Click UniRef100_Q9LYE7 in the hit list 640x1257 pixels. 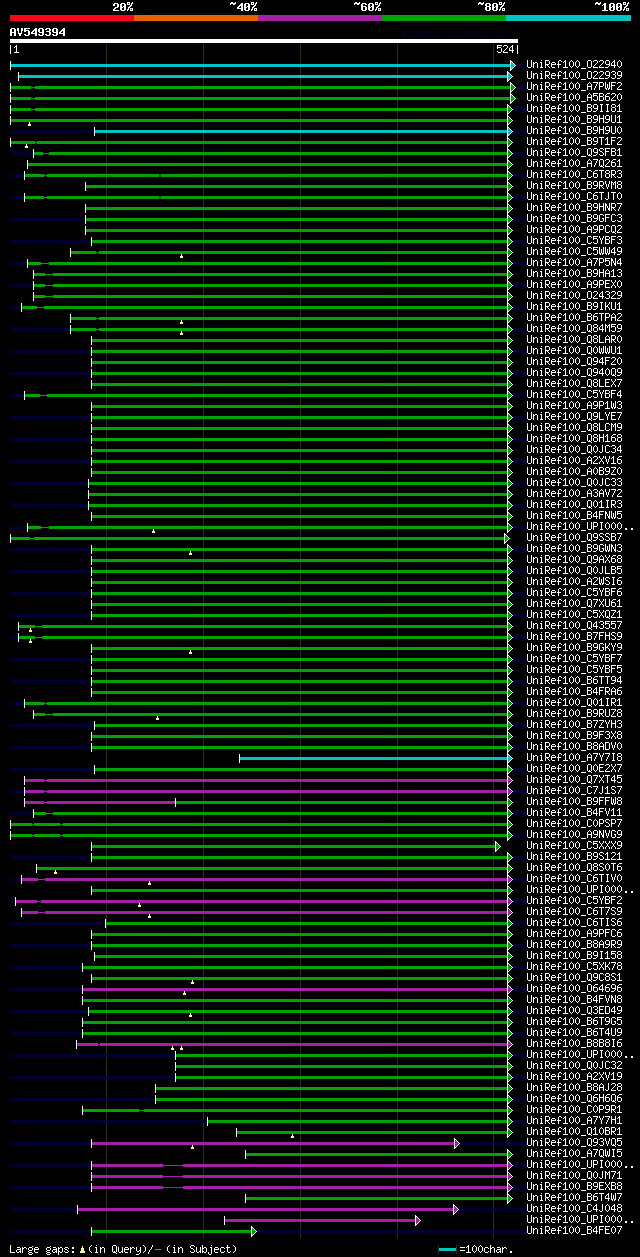point(574,417)
